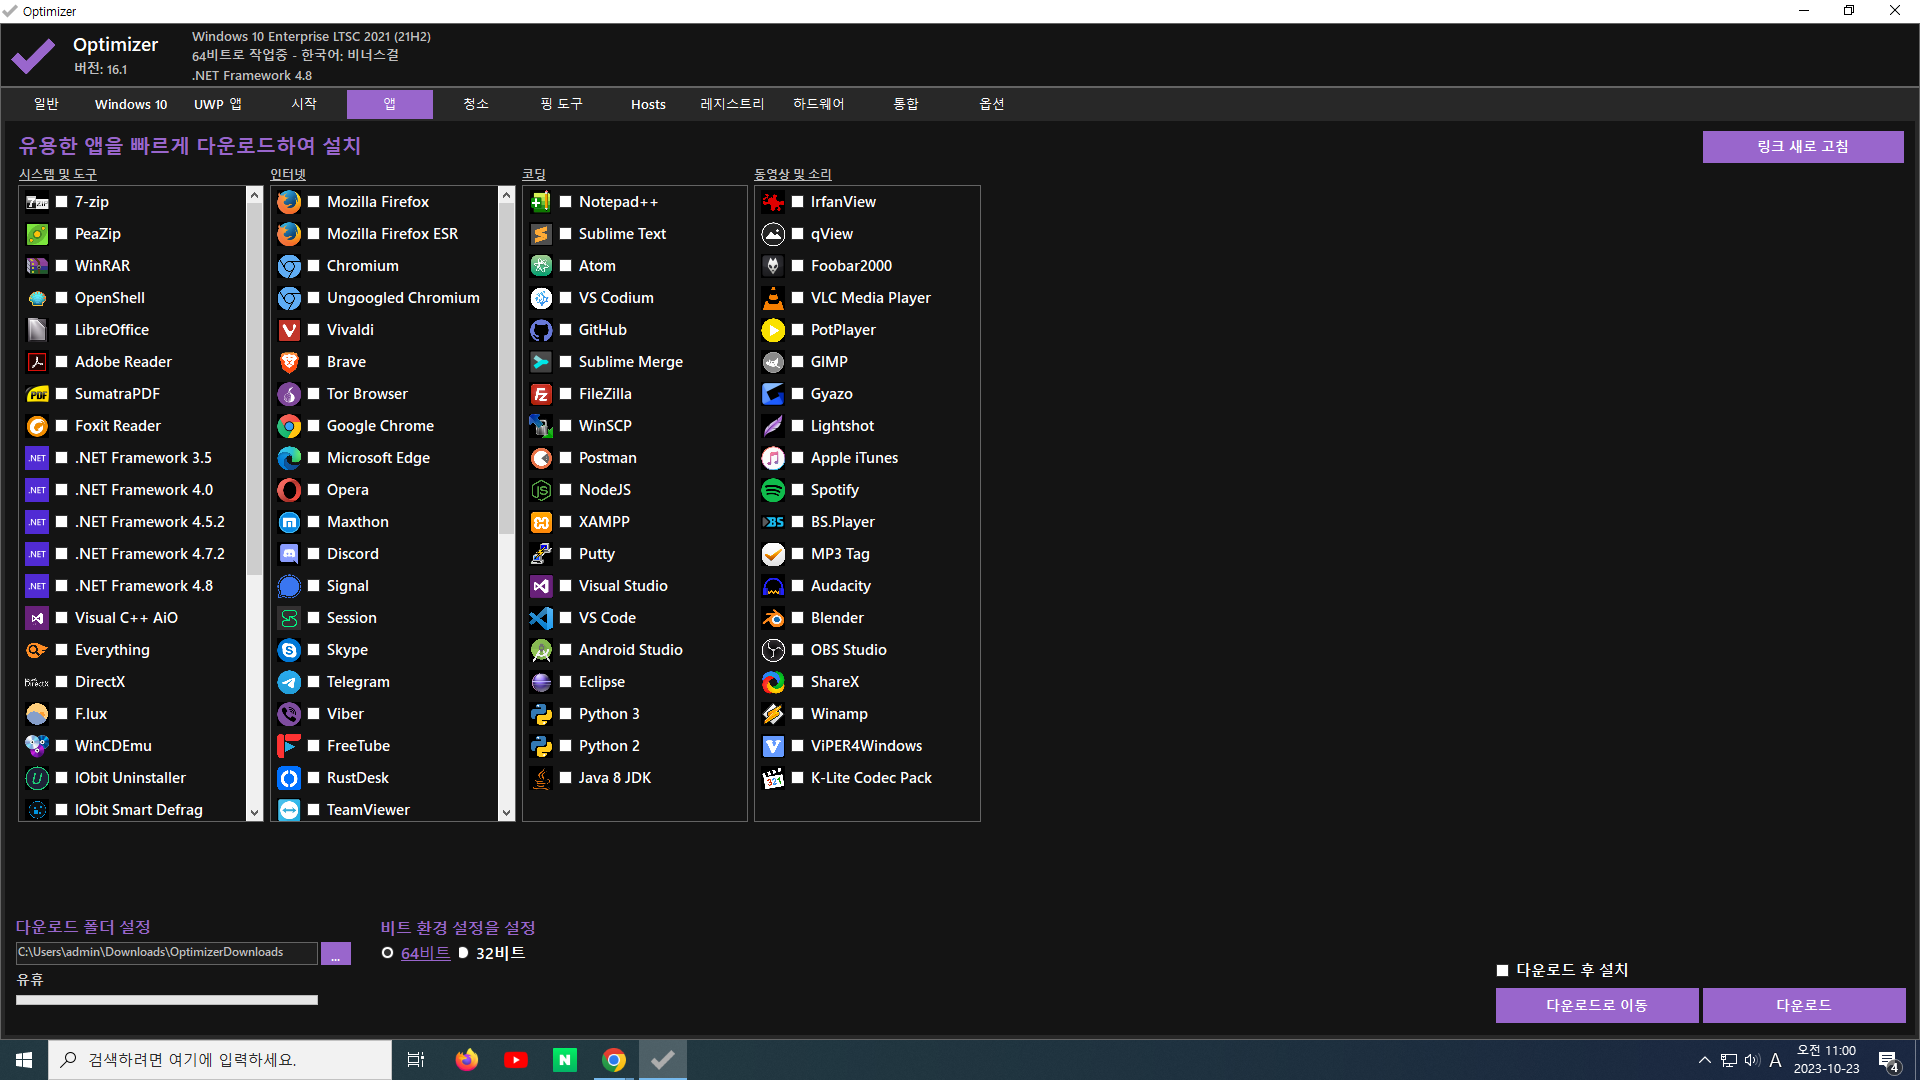Click up arrow of internet list scrollbar
The image size is (1920, 1080).
[506, 195]
